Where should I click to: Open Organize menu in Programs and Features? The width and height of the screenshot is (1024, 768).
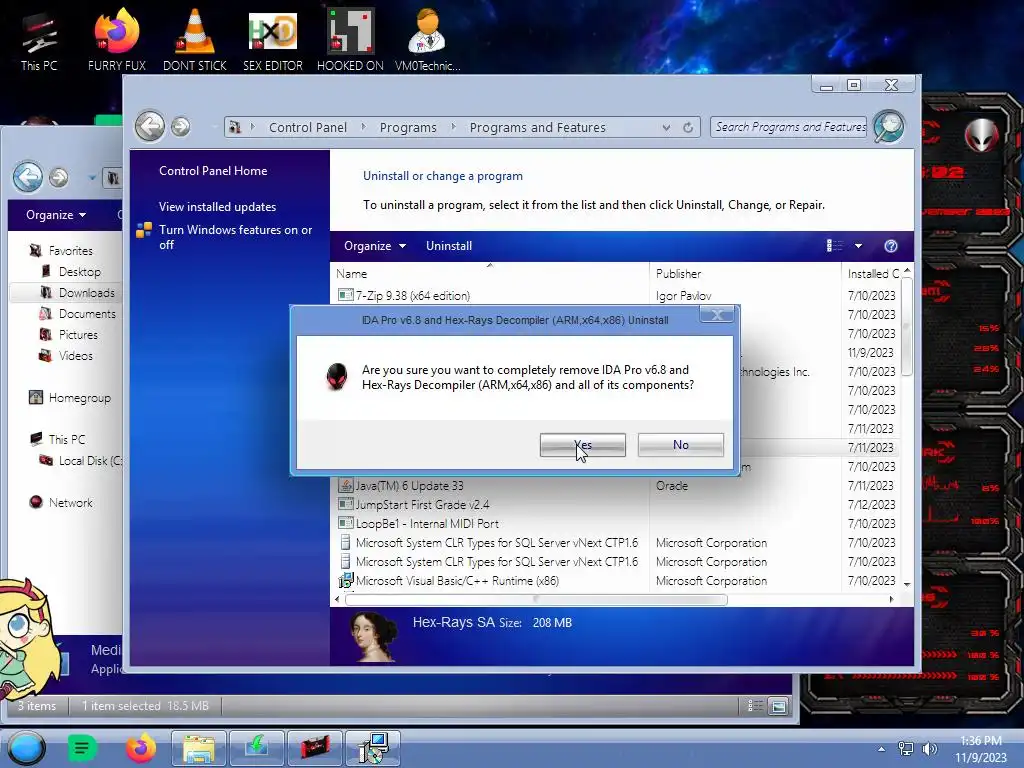click(x=375, y=246)
